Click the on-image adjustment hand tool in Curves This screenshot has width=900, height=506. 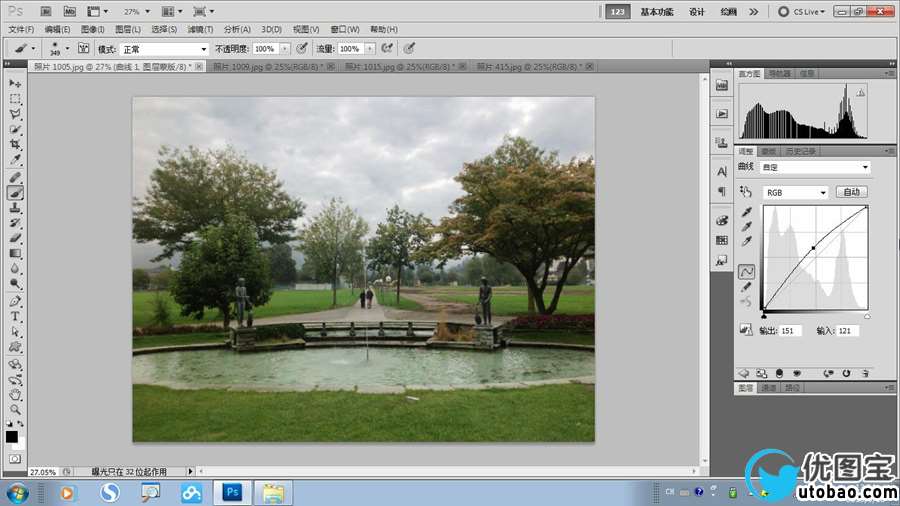click(746, 192)
